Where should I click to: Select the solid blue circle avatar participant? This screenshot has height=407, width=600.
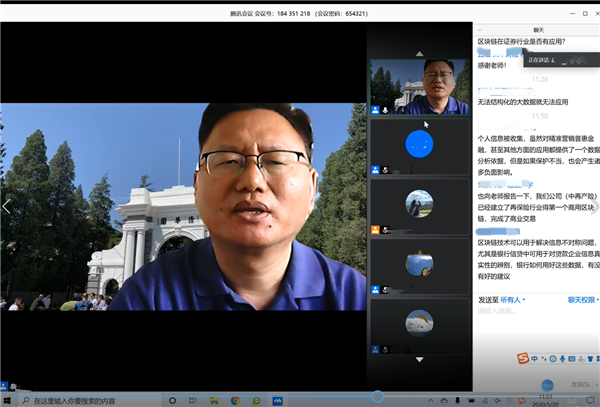point(419,145)
